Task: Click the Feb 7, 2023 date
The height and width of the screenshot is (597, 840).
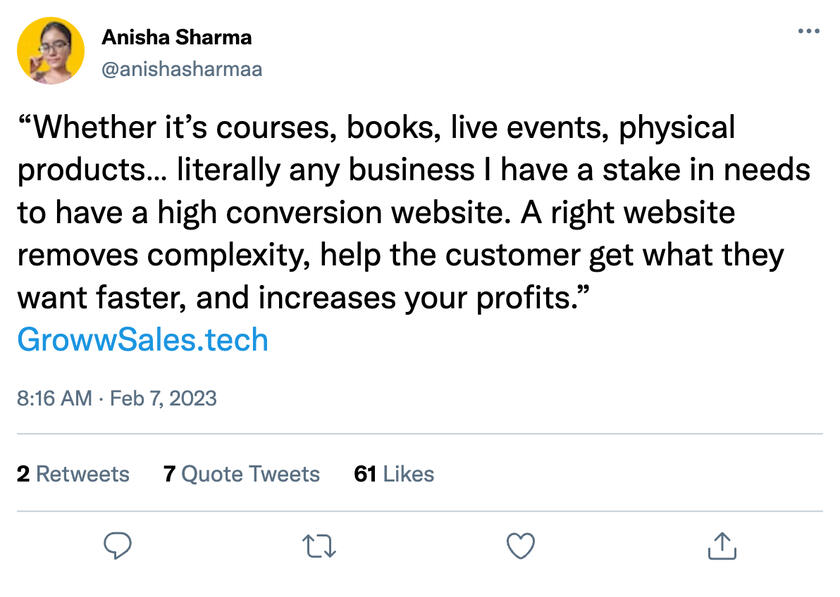Action: tap(163, 398)
